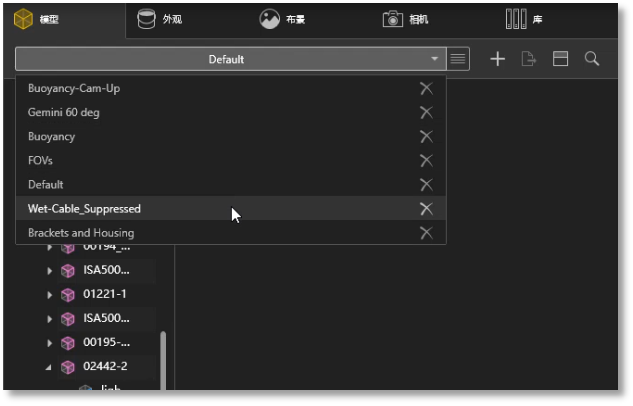The image size is (633, 406).
Task: Remove Brackets and Housing using its X
Action: pyautogui.click(x=426, y=233)
